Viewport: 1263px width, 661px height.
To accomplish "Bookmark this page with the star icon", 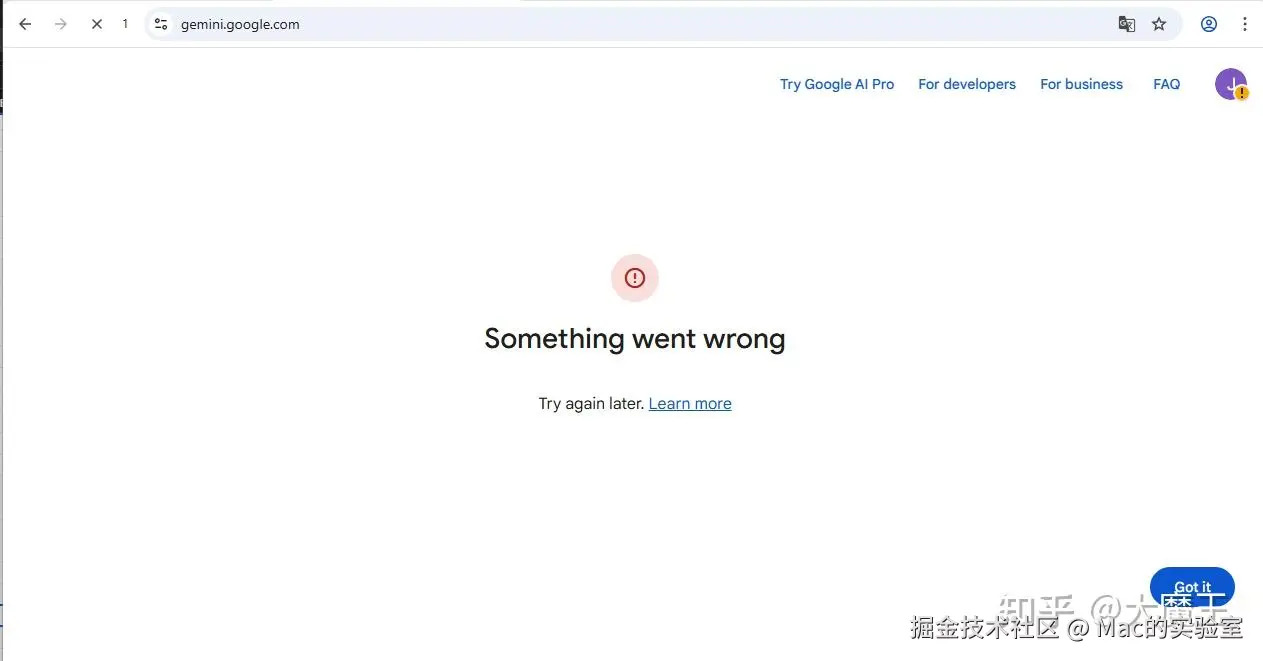I will click(x=1159, y=24).
